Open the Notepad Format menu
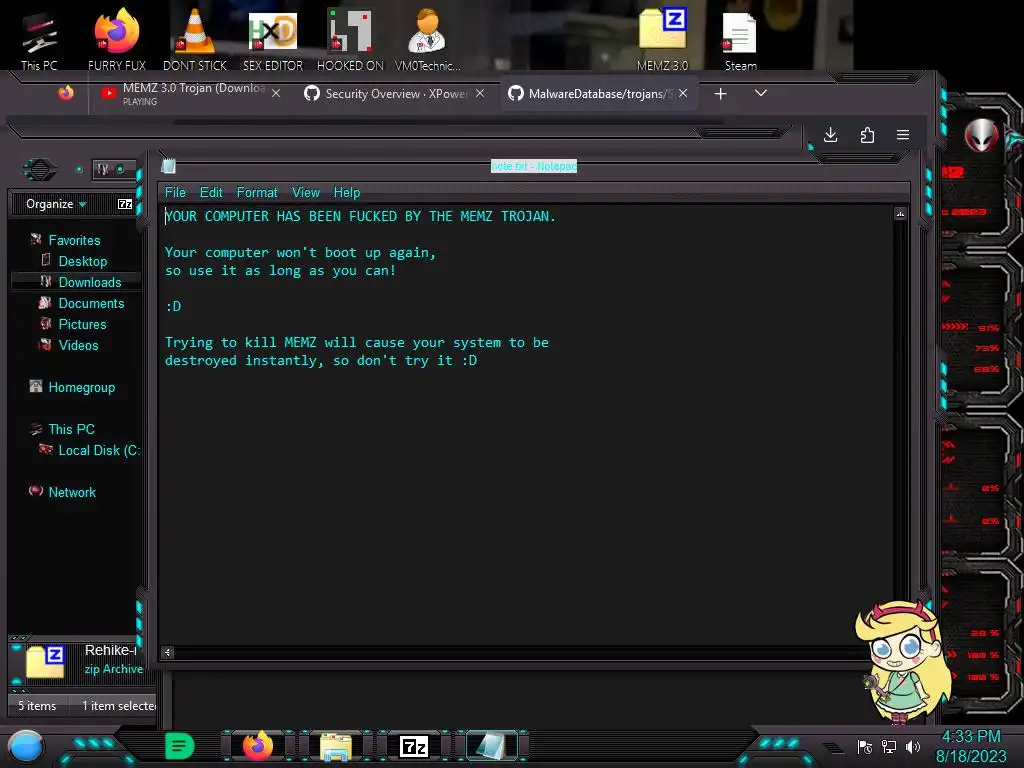Viewport: 1024px width, 768px height. (x=257, y=193)
